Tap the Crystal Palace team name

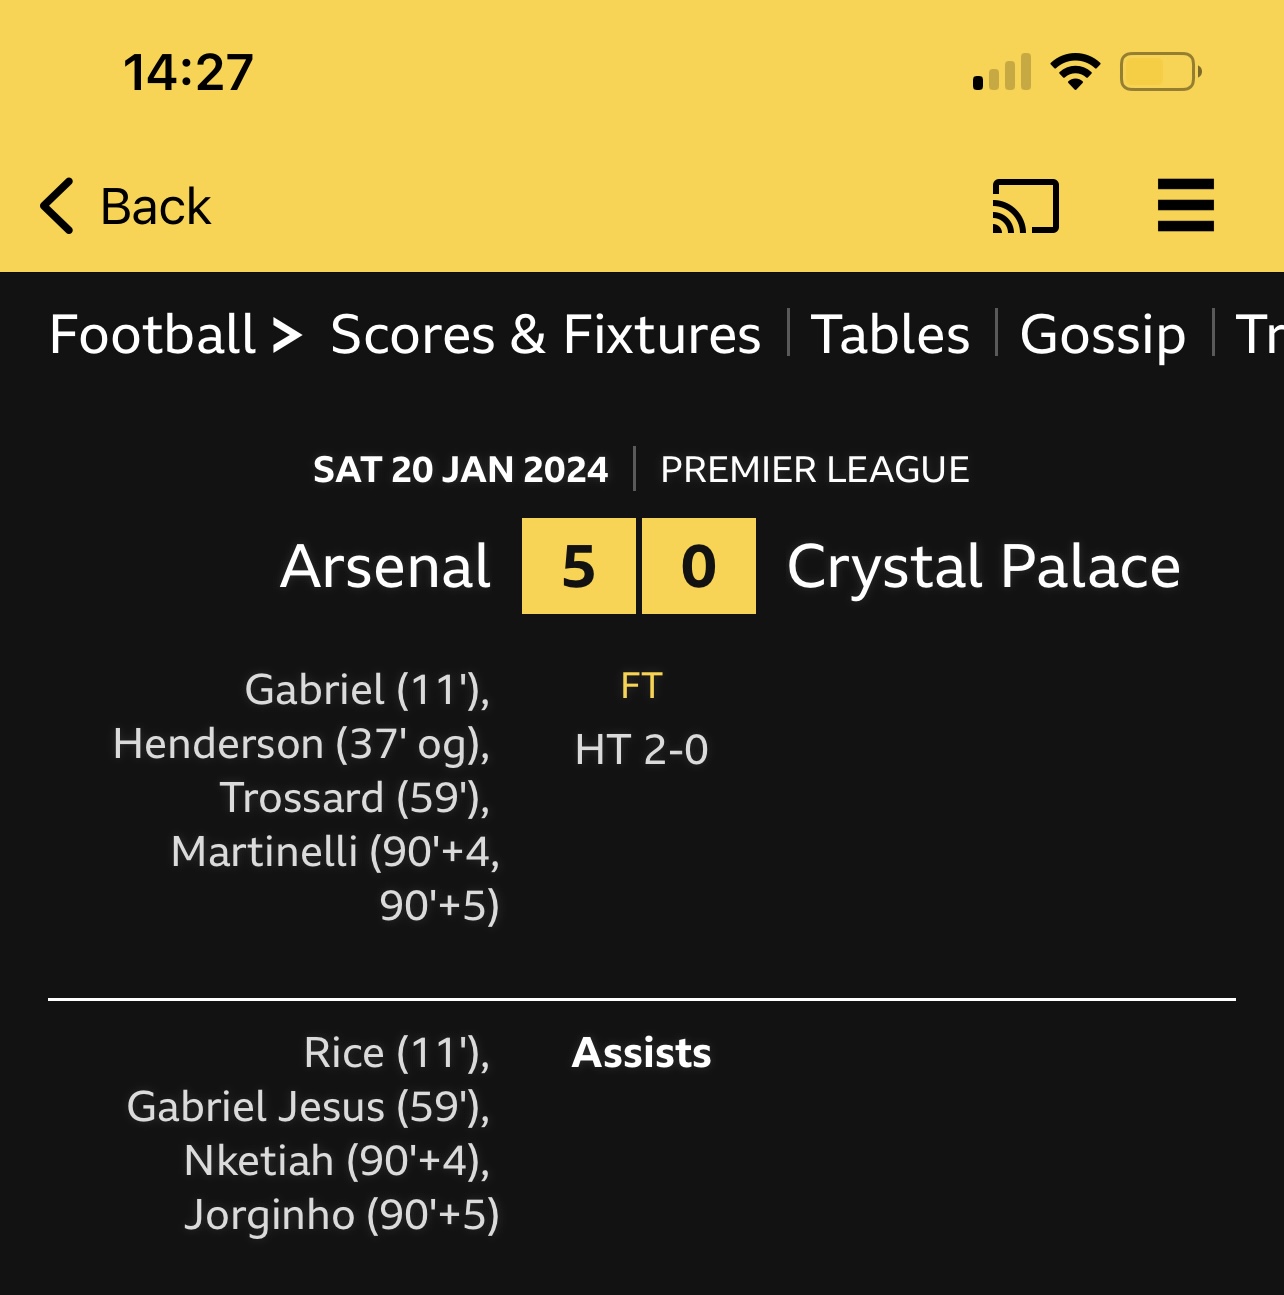pyautogui.click(x=983, y=567)
